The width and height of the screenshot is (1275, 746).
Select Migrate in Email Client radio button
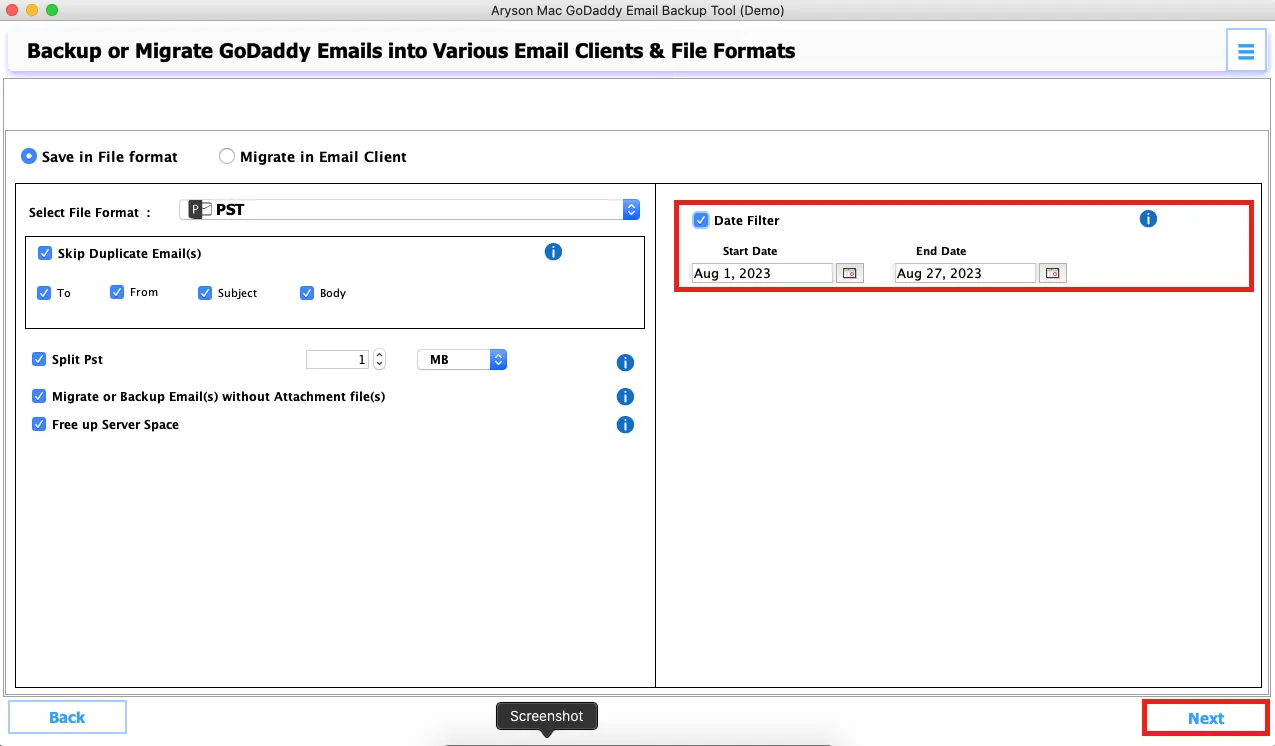point(227,156)
